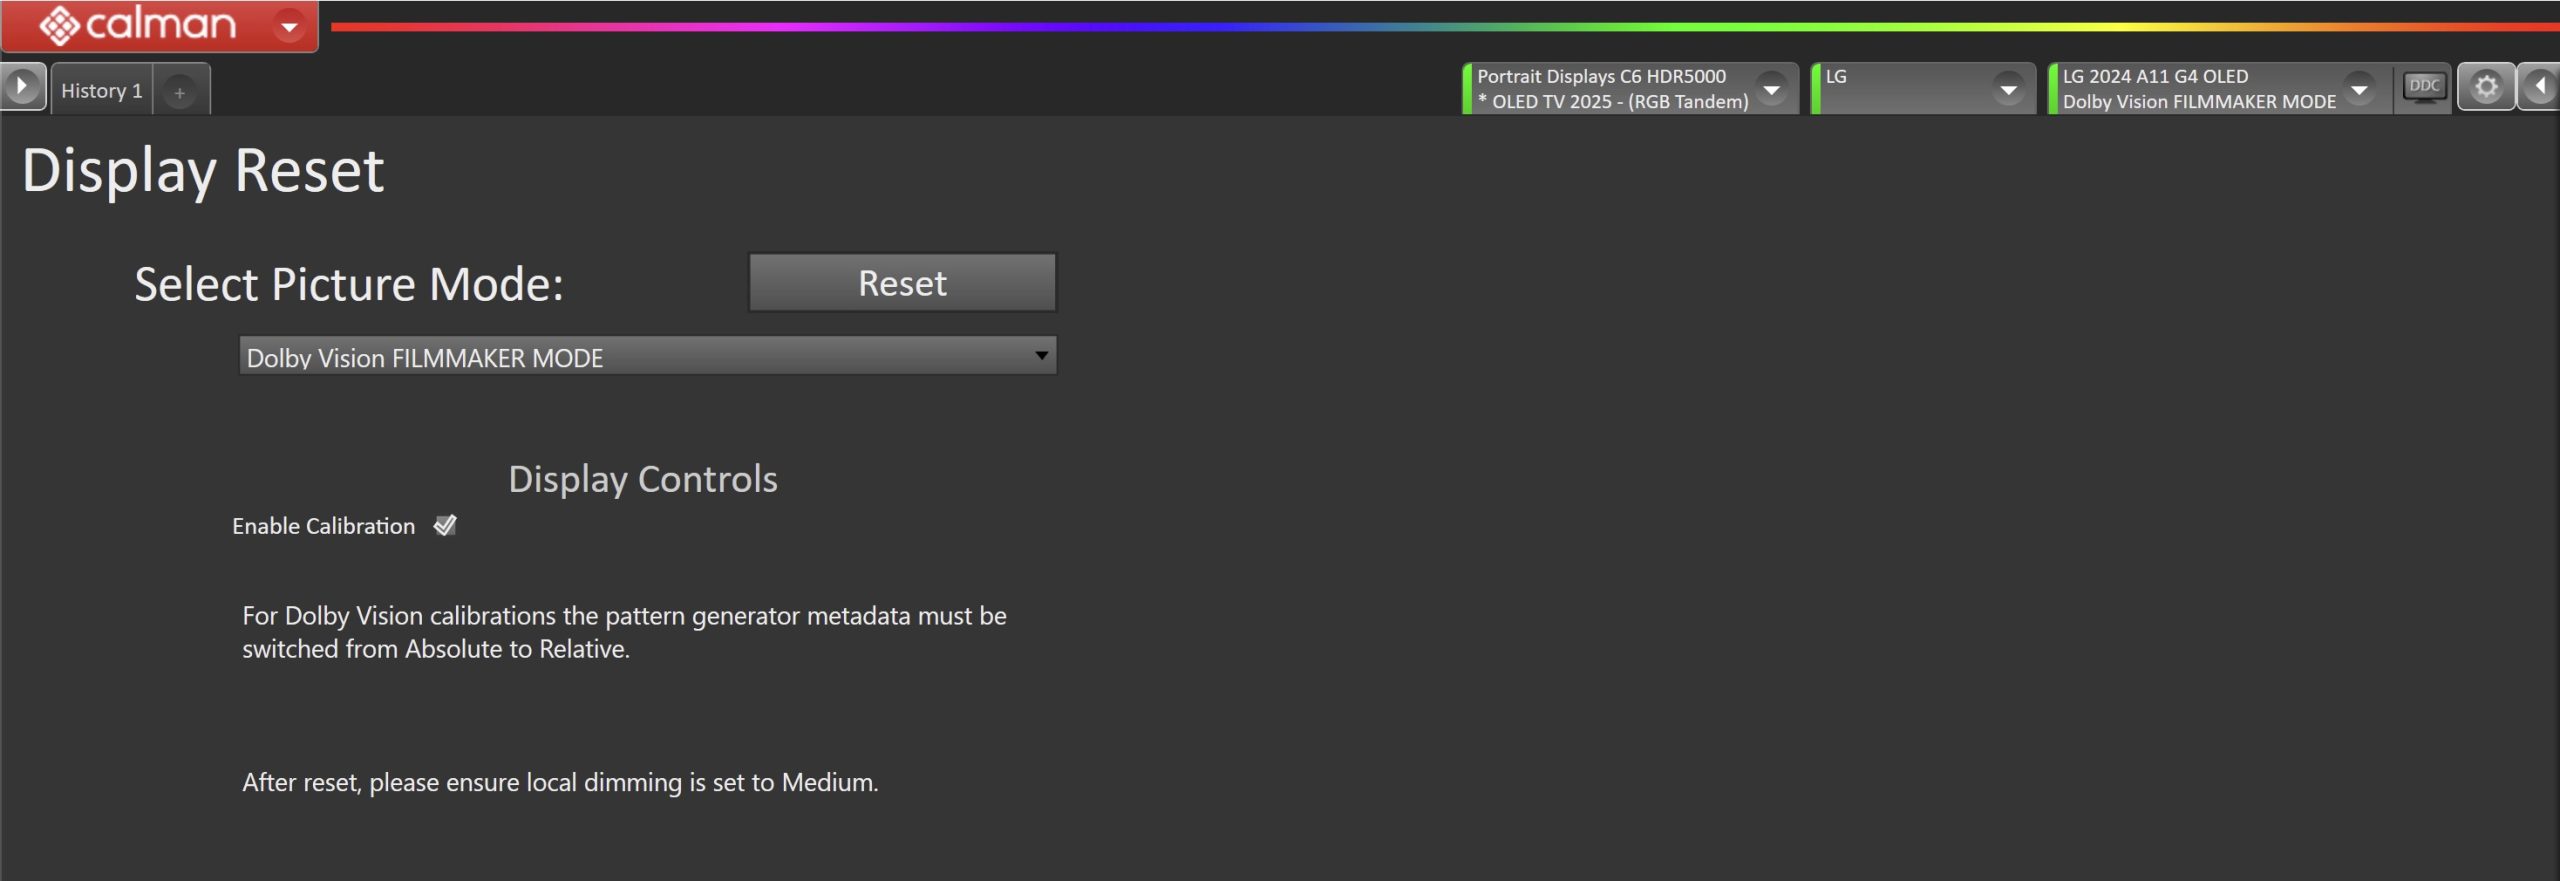Click the Reset button
The image size is (2560, 881).
point(902,283)
